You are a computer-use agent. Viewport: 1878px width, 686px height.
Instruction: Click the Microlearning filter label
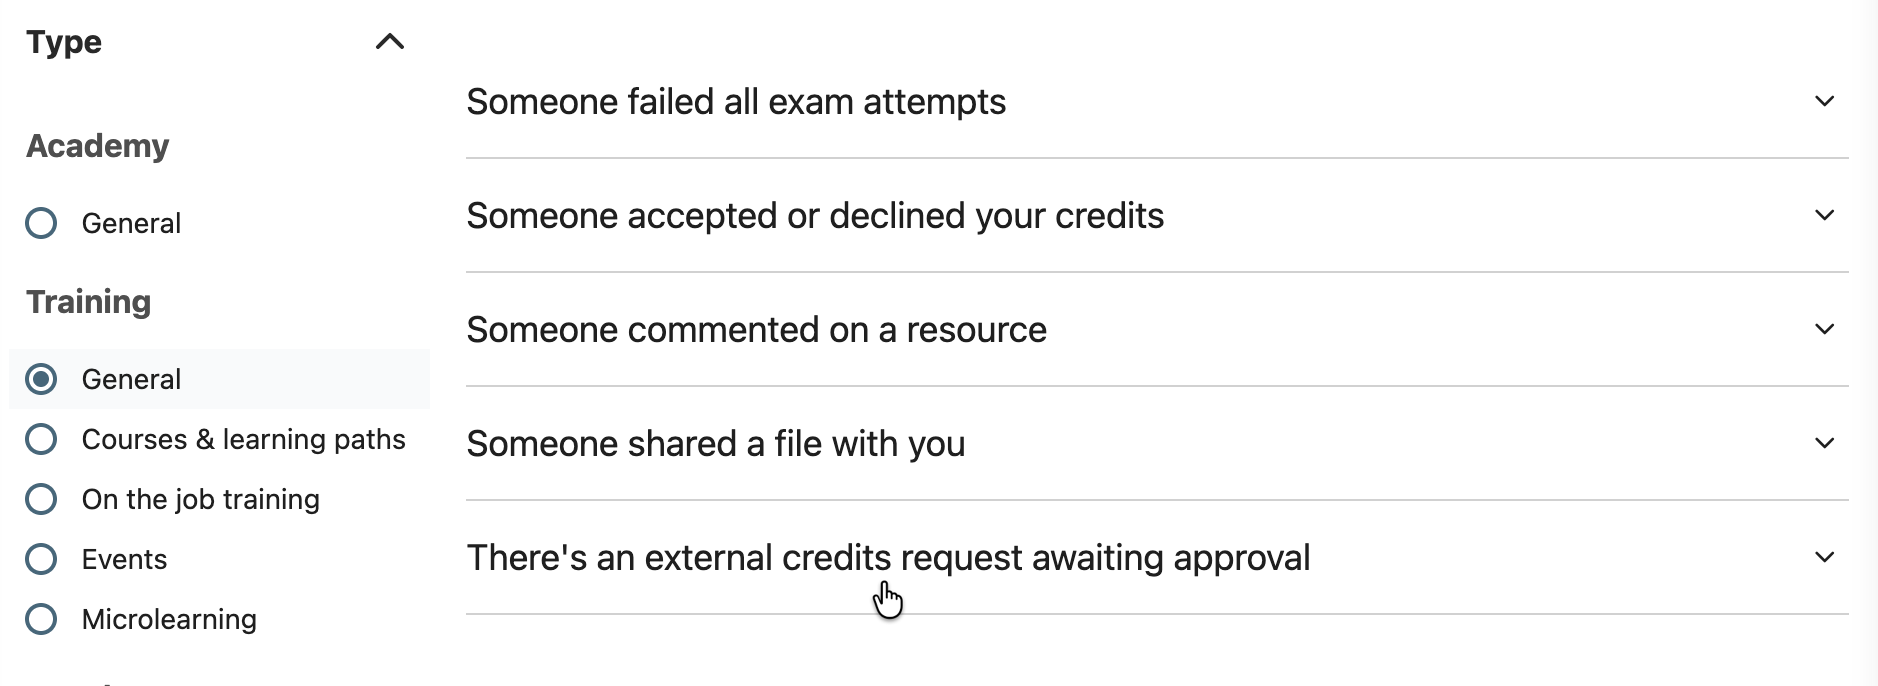[169, 619]
